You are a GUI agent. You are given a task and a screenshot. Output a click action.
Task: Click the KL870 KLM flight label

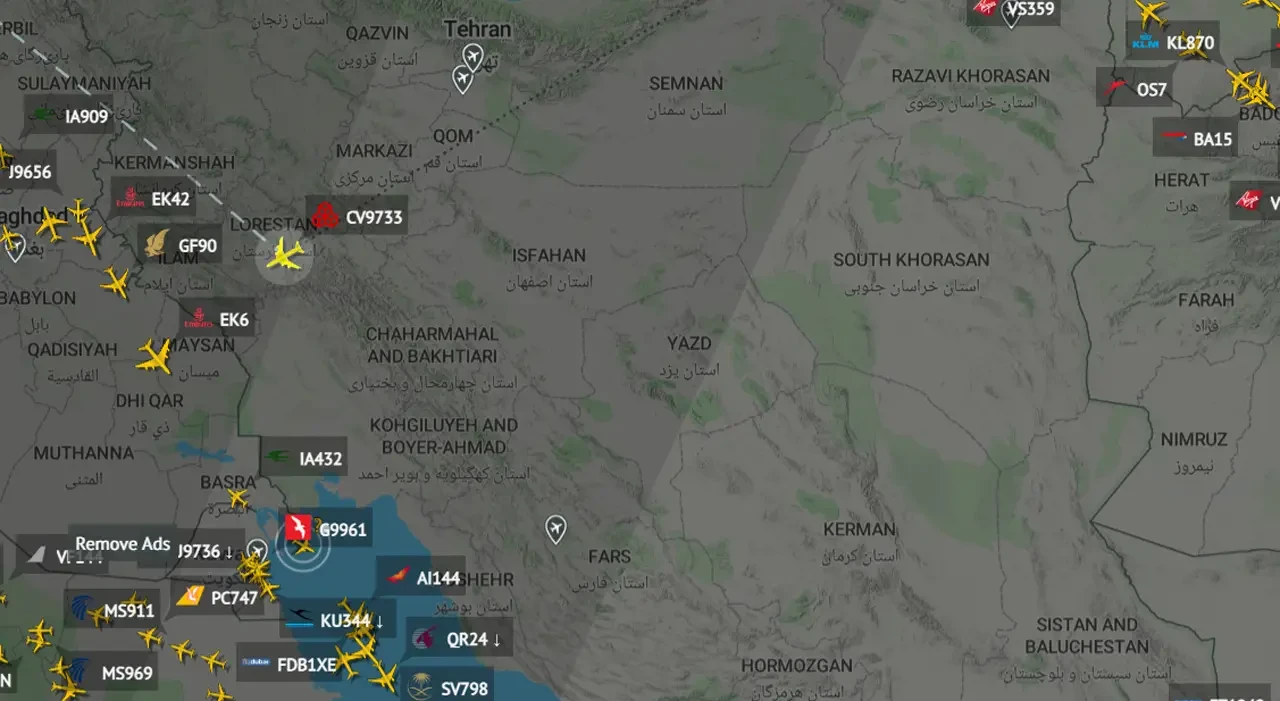[x=1172, y=42]
